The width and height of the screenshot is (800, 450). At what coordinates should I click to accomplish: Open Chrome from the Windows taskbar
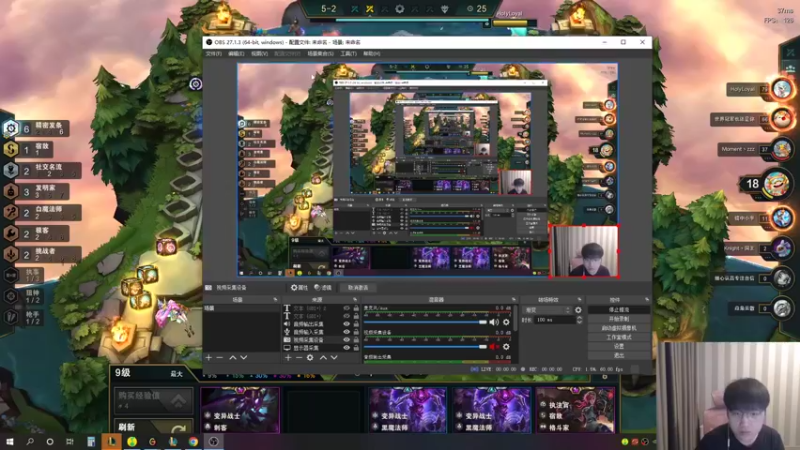tap(193, 442)
